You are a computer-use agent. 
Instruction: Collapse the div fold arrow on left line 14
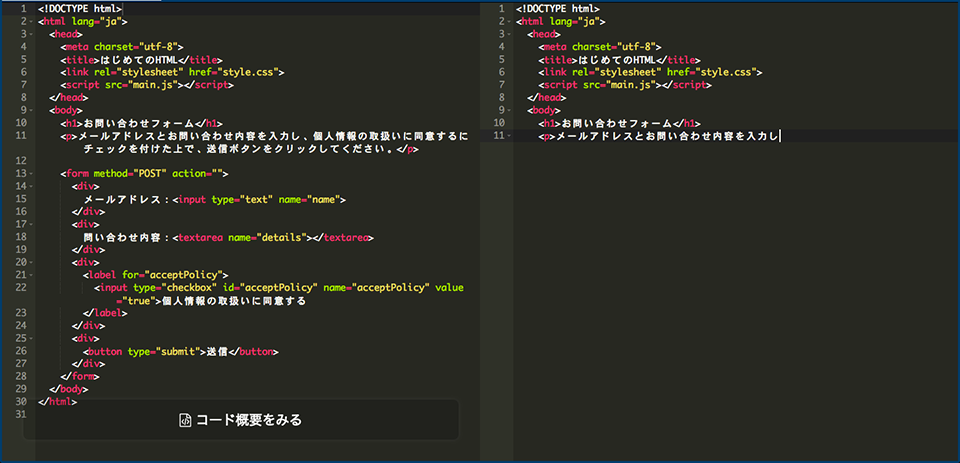(x=30, y=186)
